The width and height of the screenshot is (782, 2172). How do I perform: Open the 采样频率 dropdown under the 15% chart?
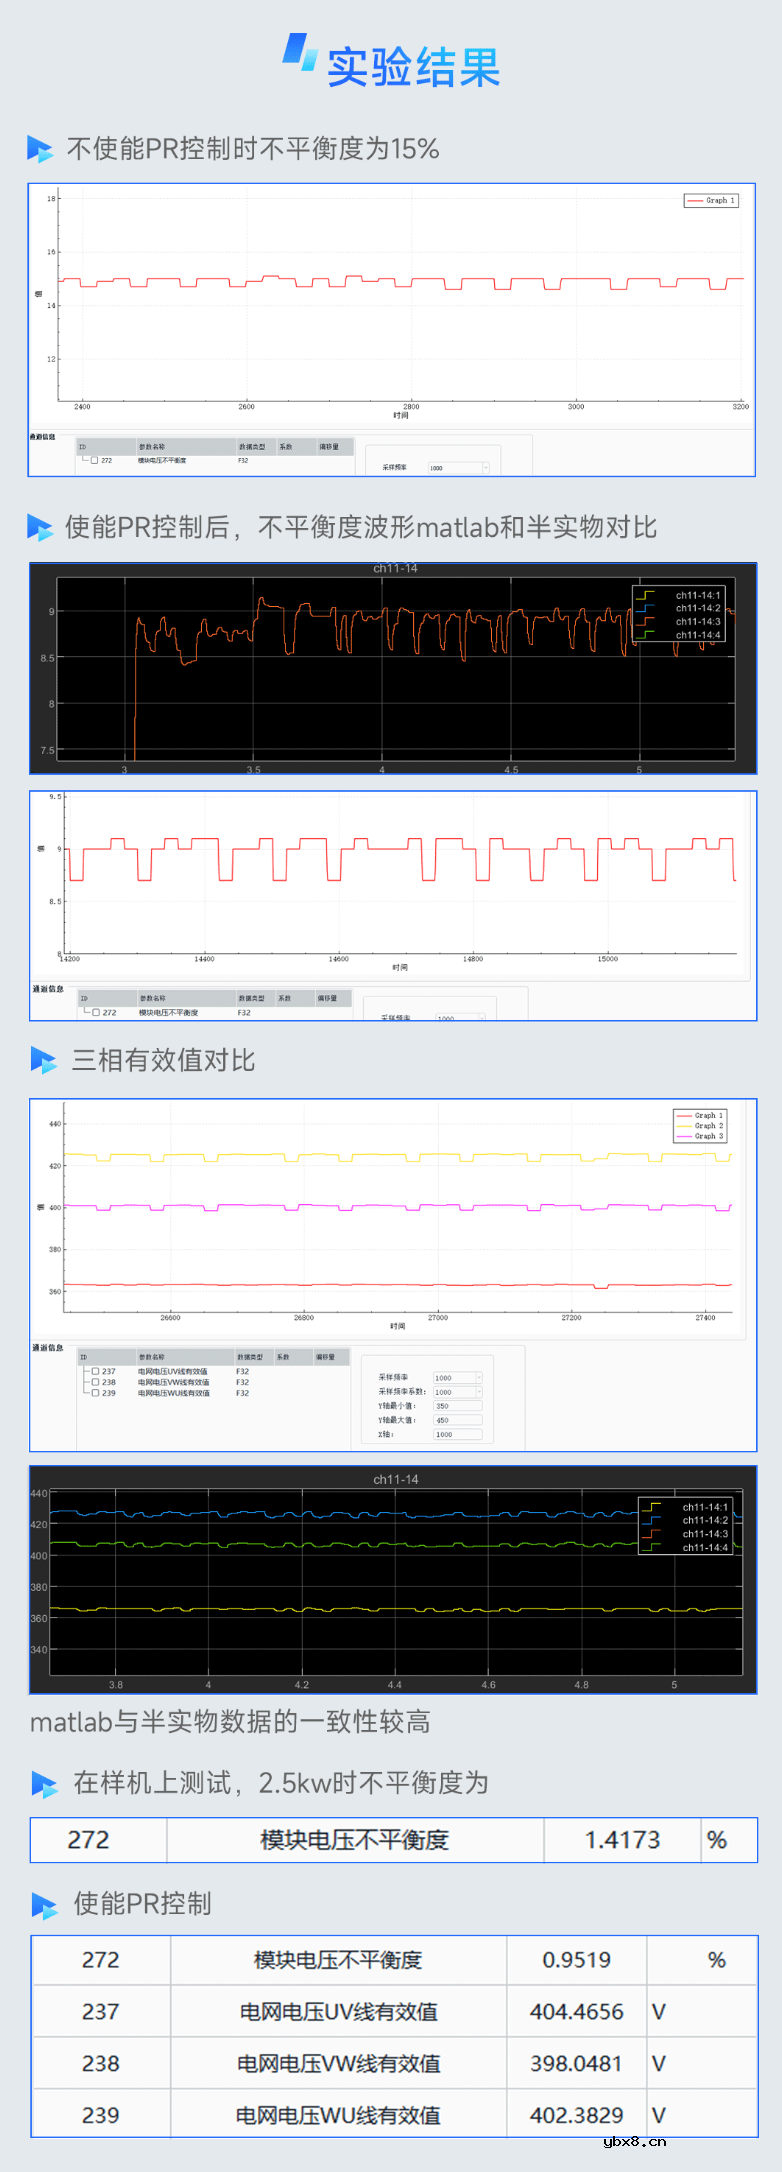(485, 468)
